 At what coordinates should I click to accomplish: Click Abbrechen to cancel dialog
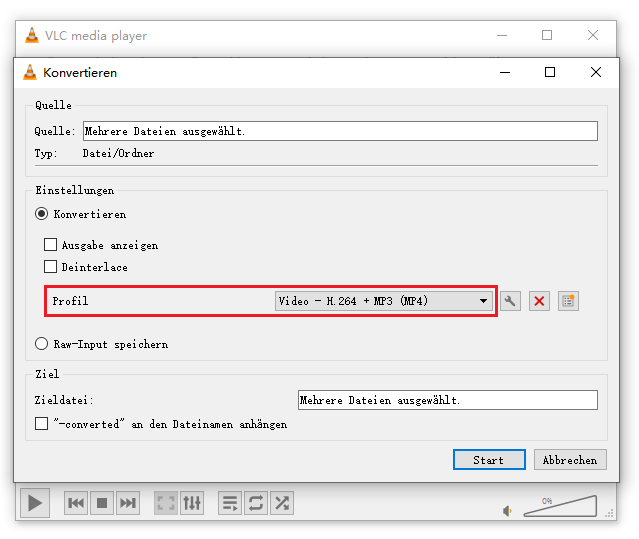click(x=570, y=460)
